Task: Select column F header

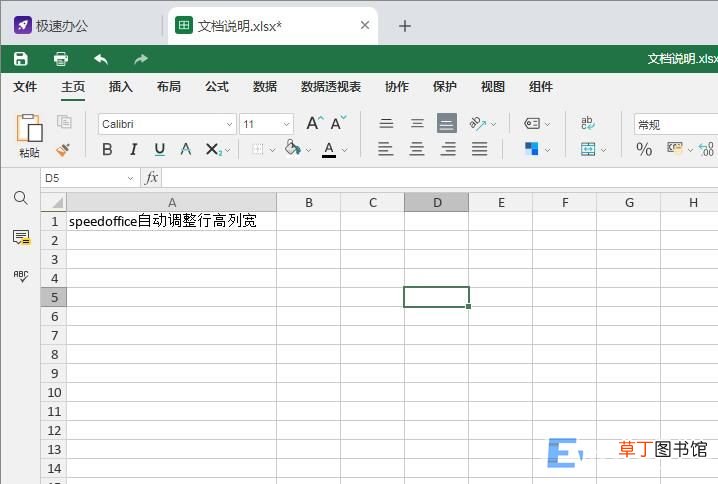Action: [565, 202]
